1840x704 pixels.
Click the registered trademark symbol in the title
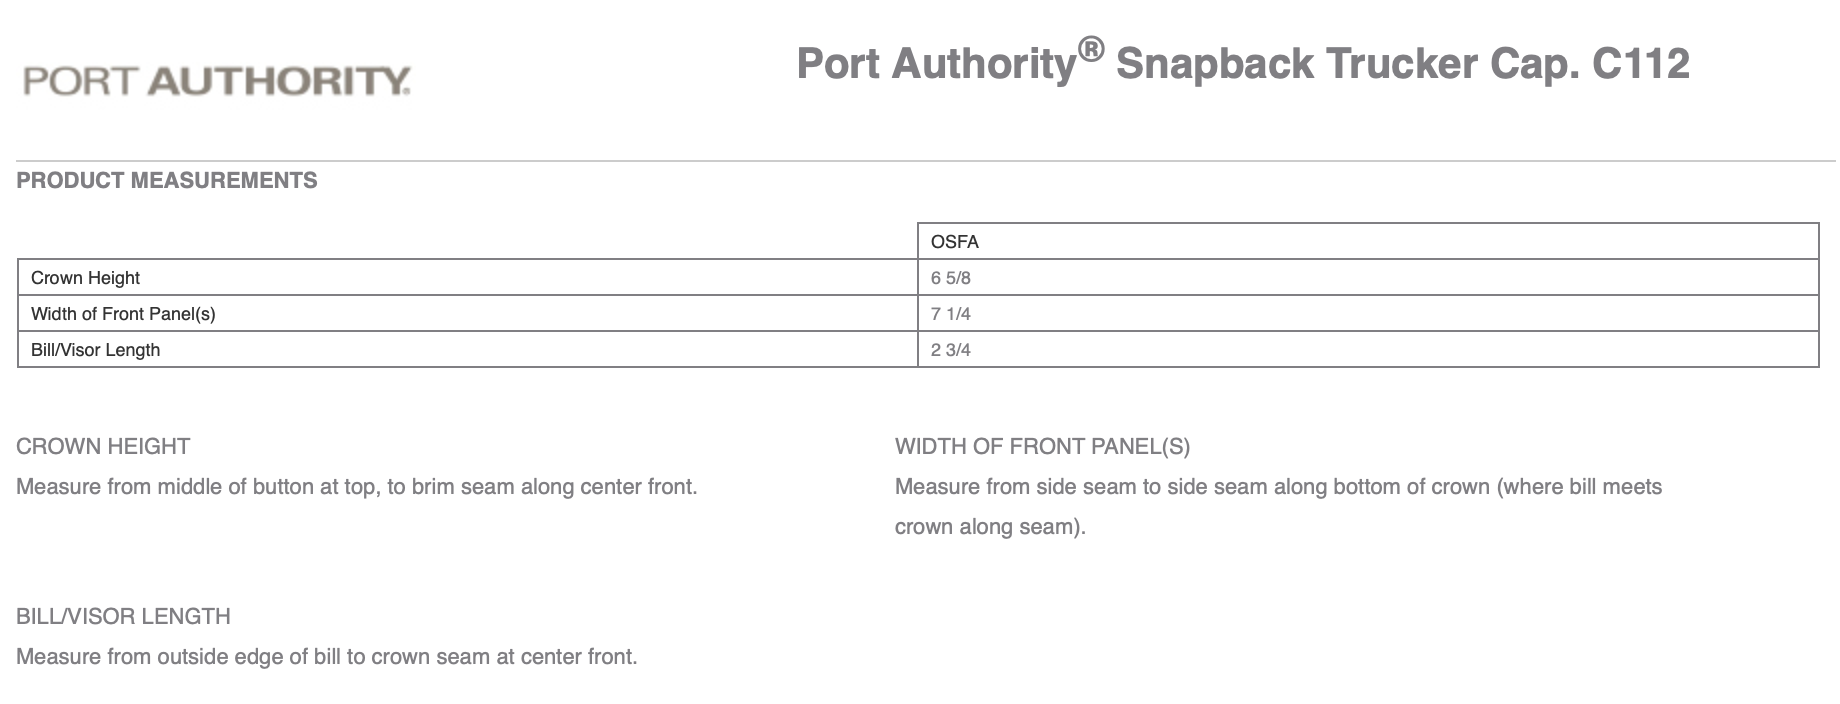coord(1091,48)
